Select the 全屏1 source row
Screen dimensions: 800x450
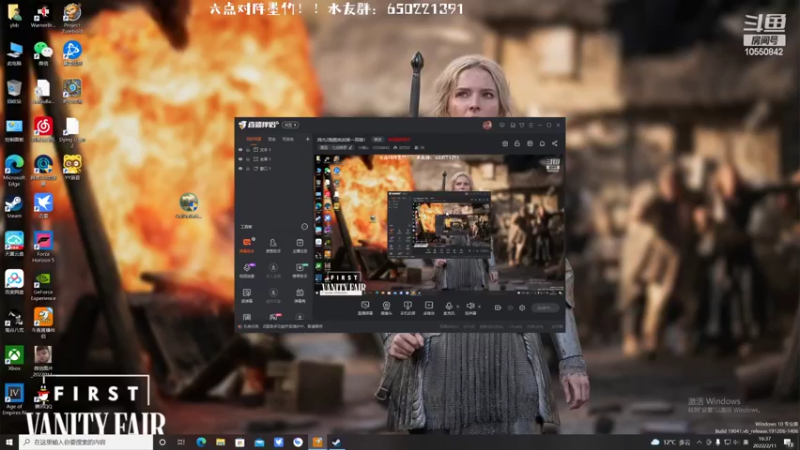[x=274, y=159]
